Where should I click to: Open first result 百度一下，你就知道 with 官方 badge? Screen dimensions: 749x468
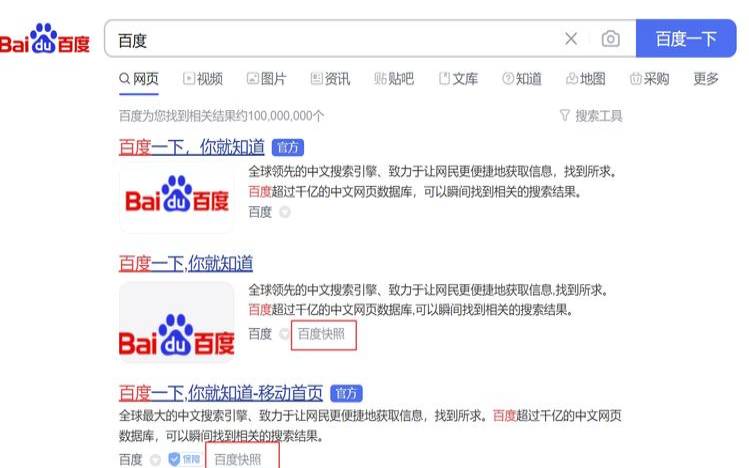tap(192, 147)
